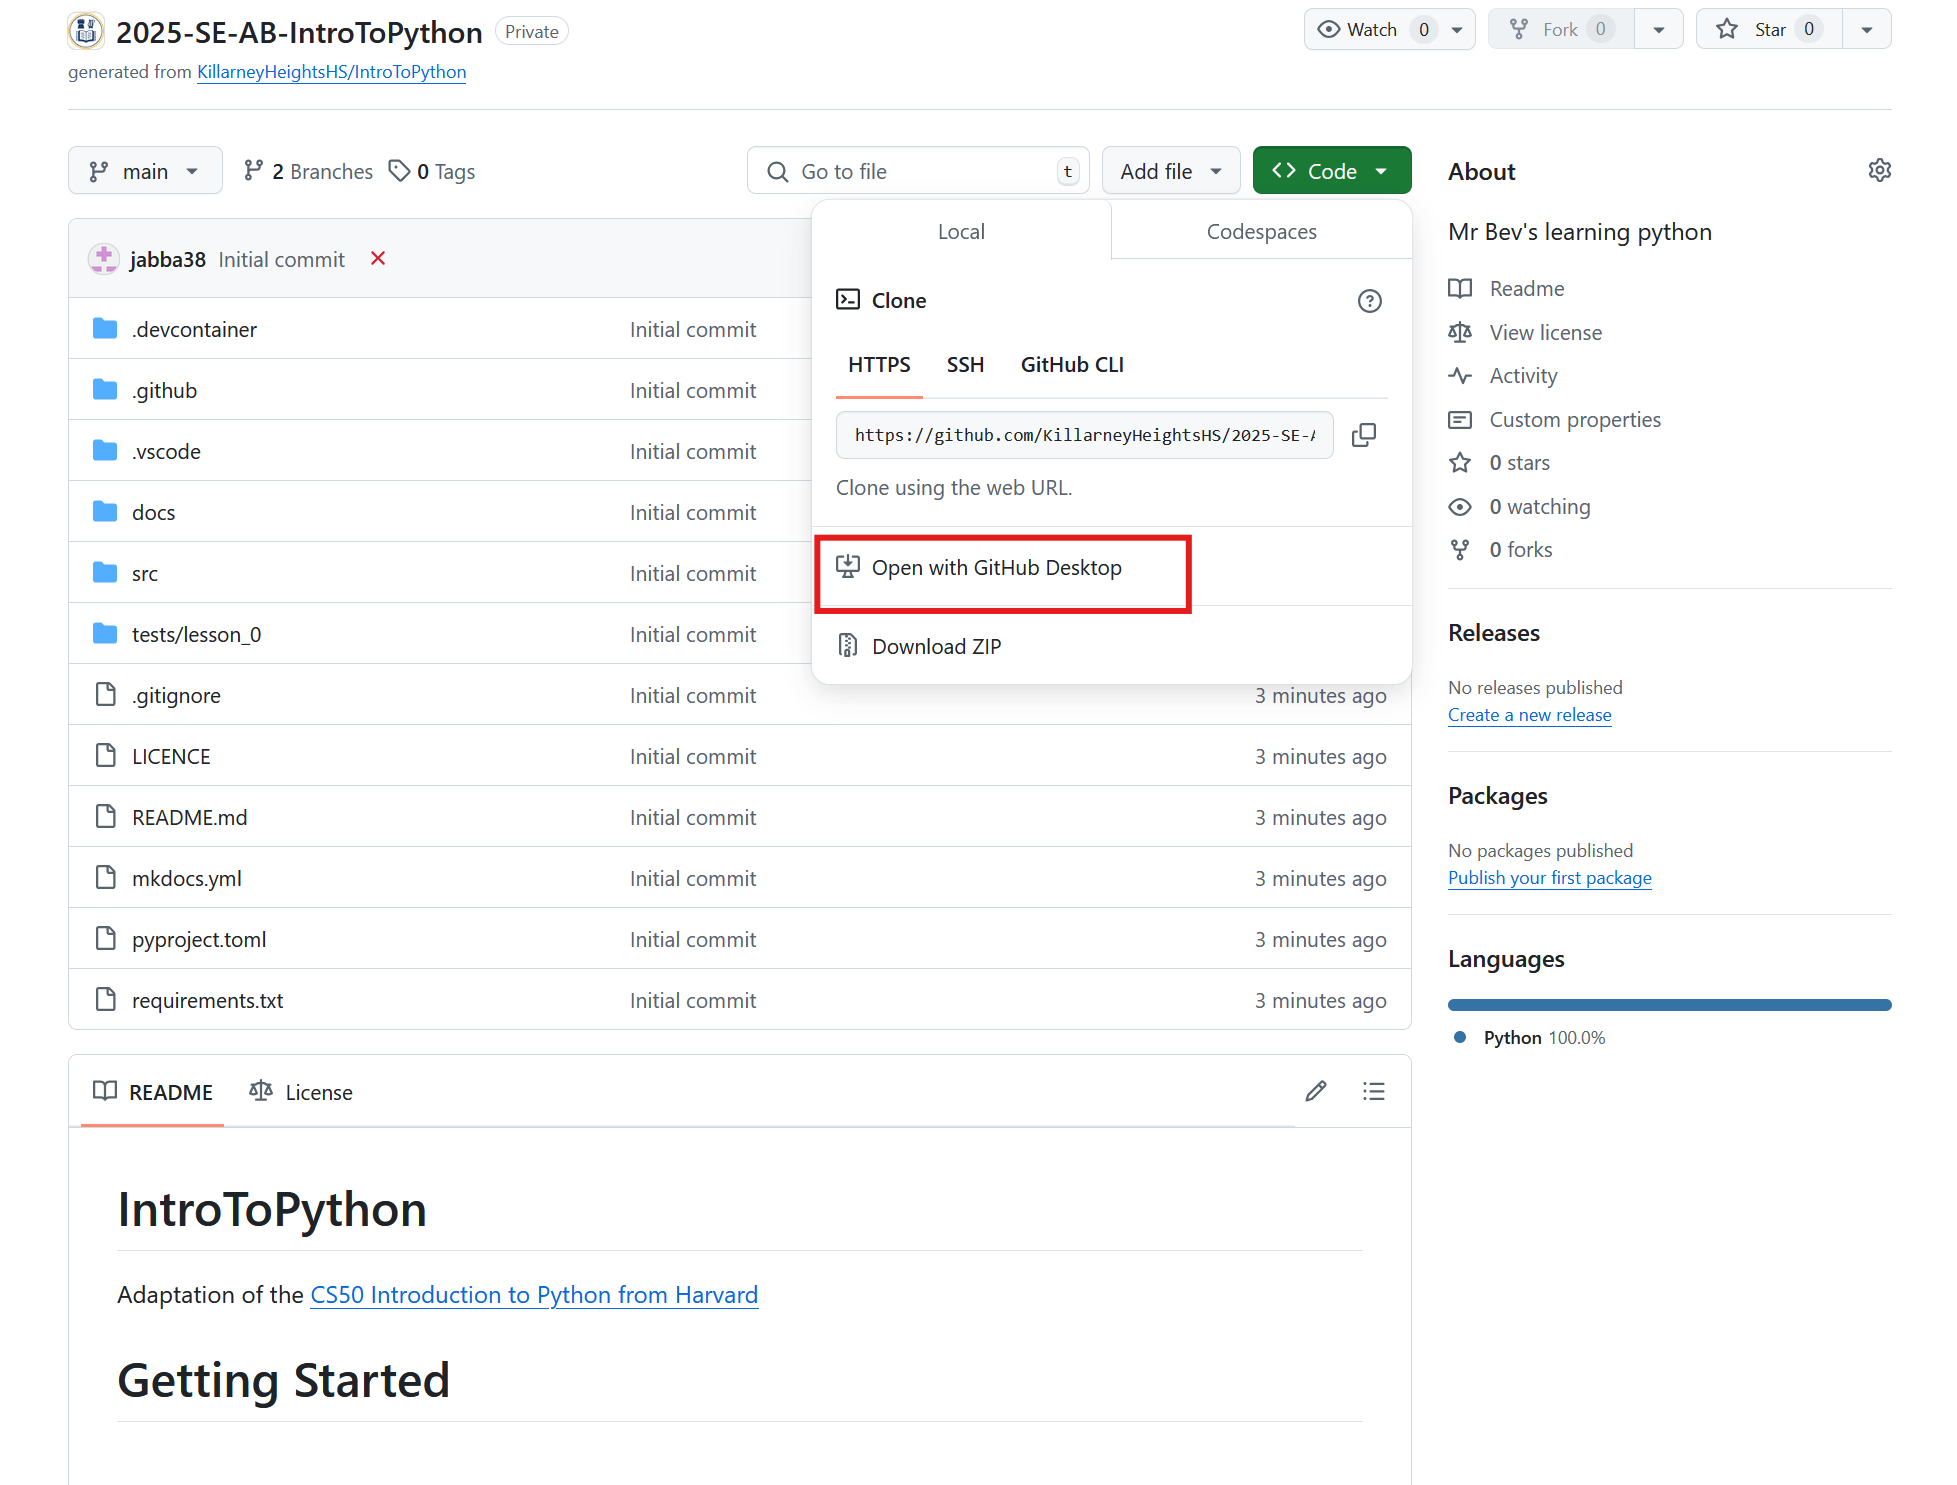The height and width of the screenshot is (1485, 1957).
Task: Choose Open with GitHub Desktop
Action: click(996, 567)
